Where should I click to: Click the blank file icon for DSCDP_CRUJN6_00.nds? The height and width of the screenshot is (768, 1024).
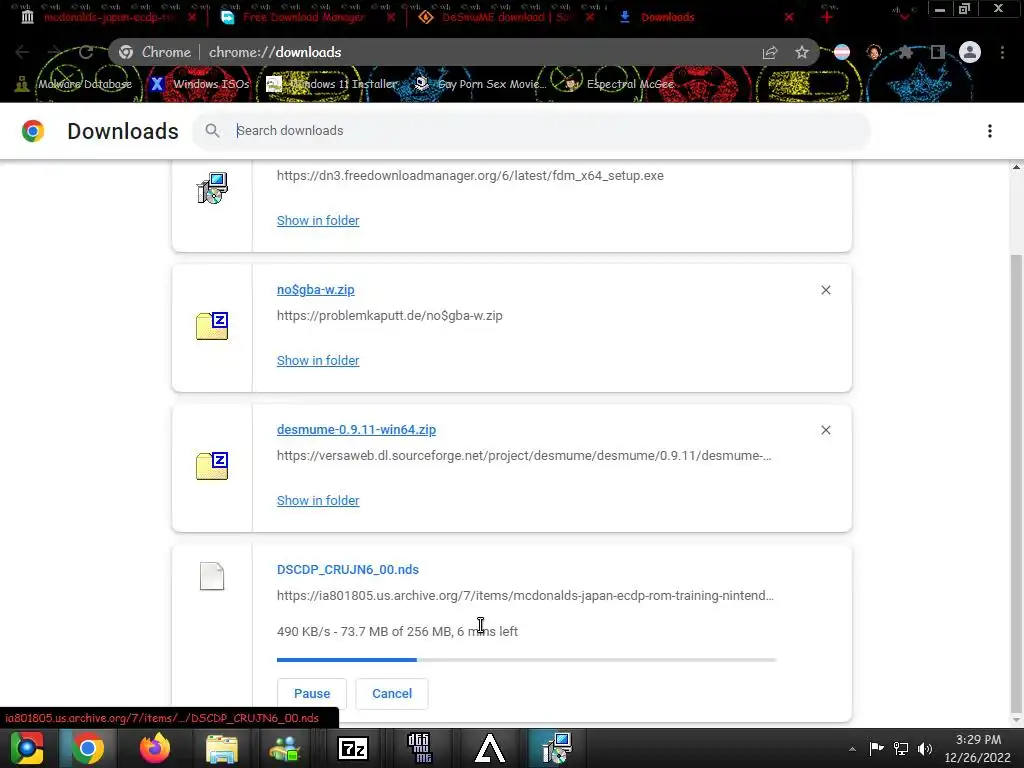(x=212, y=576)
